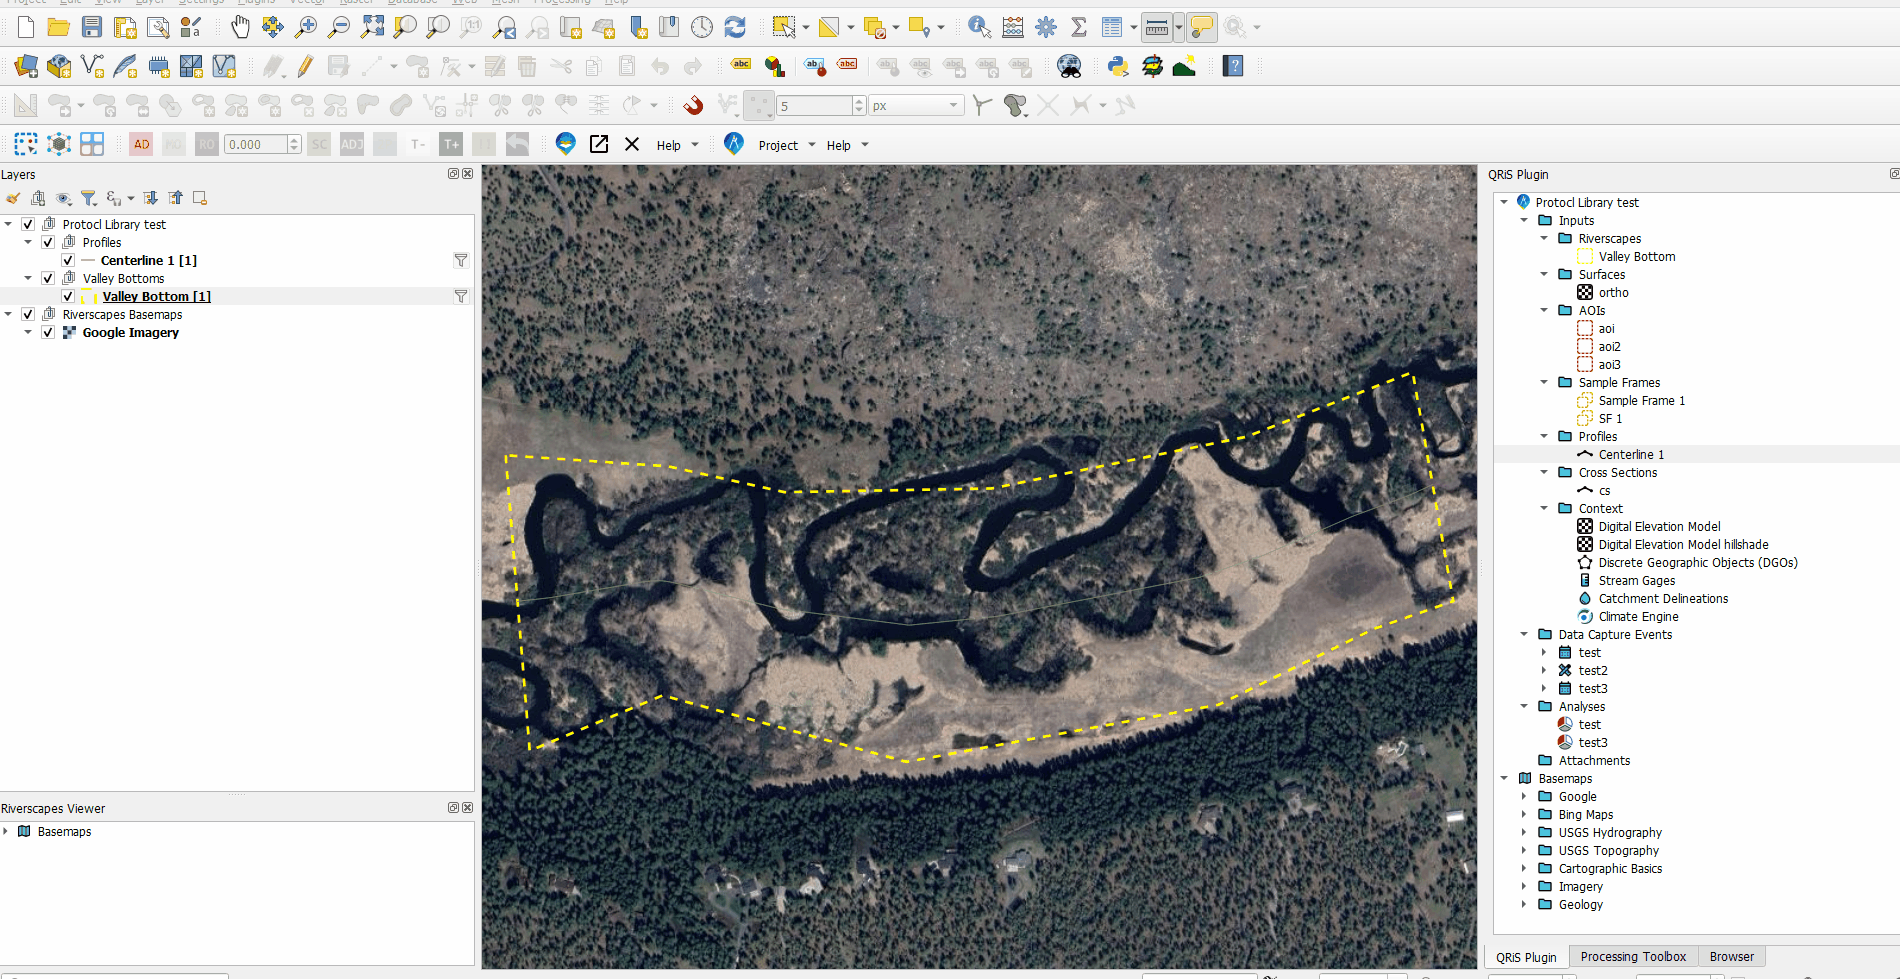
Task: Expand the Google basemaps folder in QRiS tree
Action: [x=1524, y=796]
